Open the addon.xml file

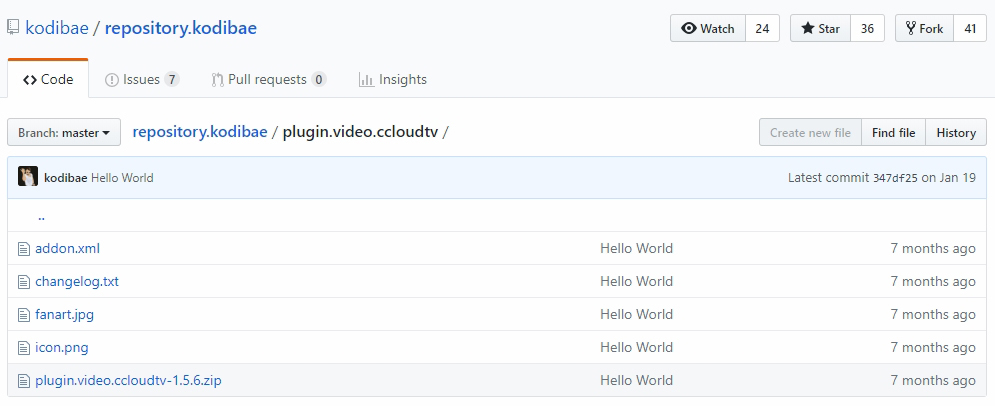[x=67, y=248]
